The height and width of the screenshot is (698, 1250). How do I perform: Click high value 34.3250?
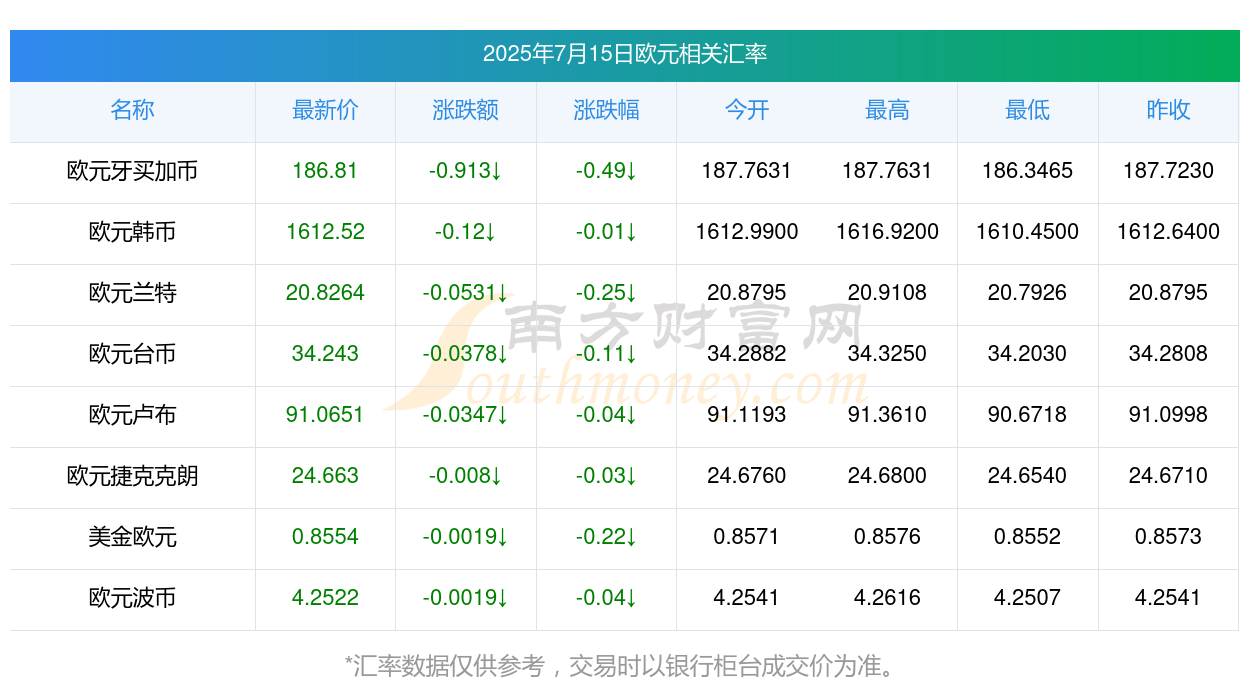click(887, 354)
